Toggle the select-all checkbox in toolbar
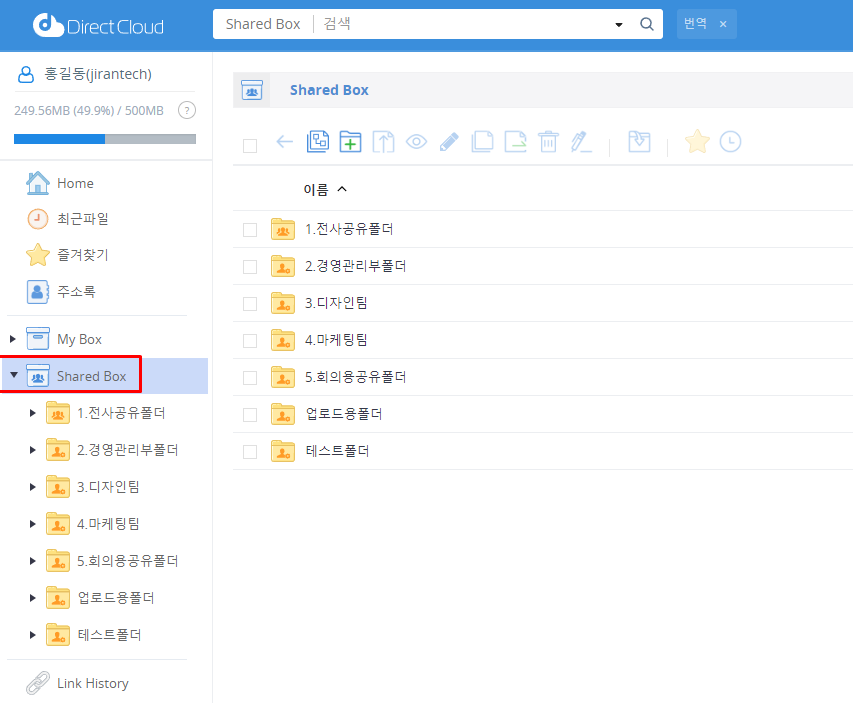 pos(250,145)
